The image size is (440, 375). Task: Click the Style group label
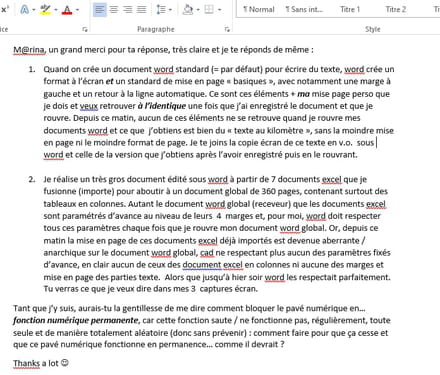point(373,29)
